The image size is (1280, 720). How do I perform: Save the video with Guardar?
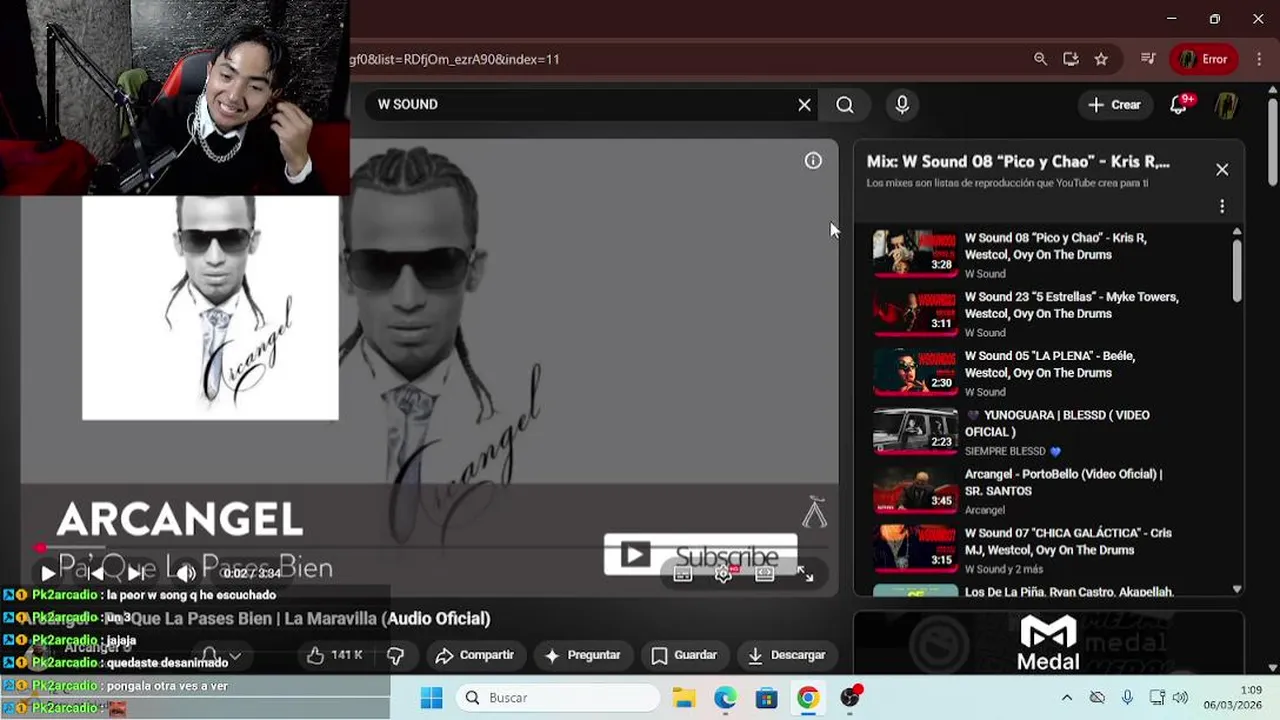(684, 655)
